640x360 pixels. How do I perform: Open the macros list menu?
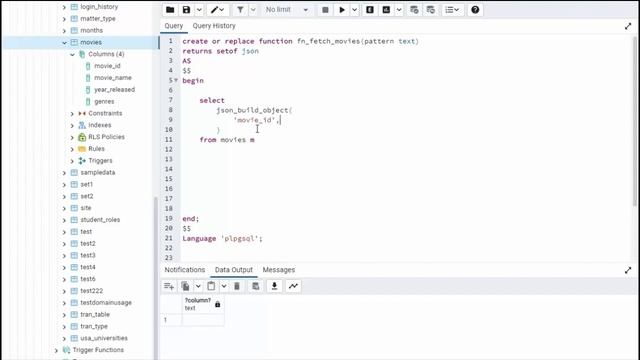pos(452,10)
